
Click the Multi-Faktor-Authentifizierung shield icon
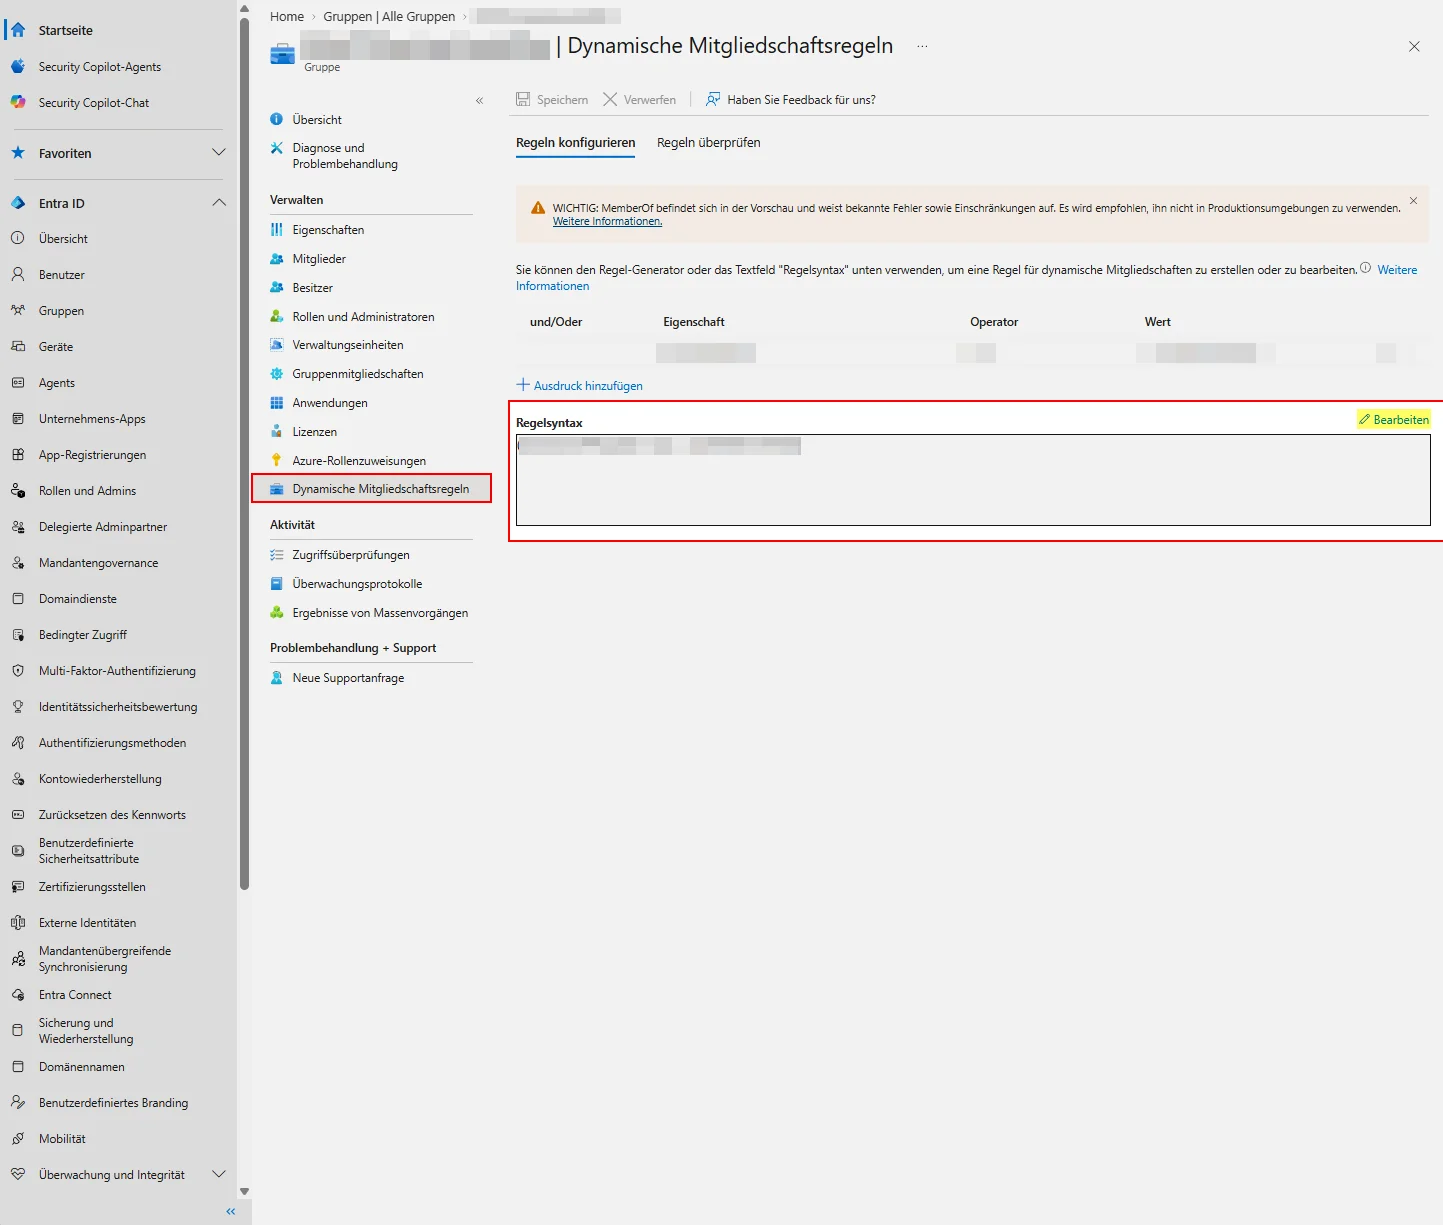tap(18, 671)
